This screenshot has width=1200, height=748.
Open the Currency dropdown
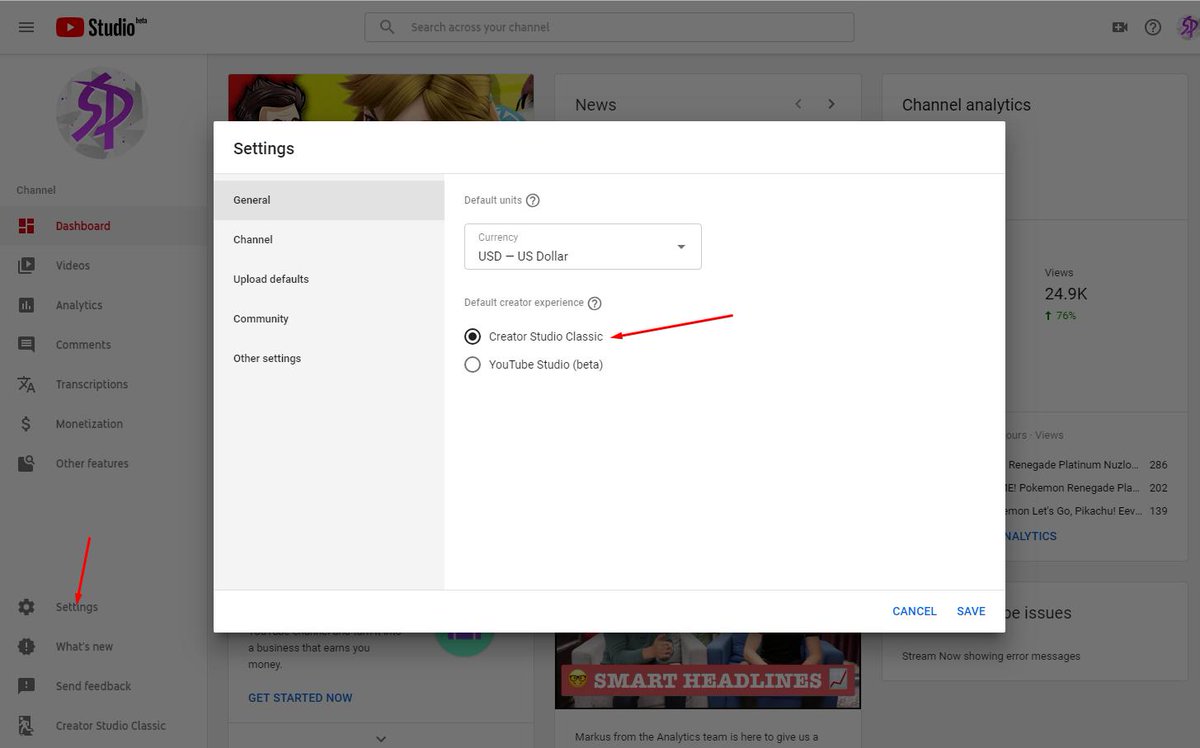point(583,247)
